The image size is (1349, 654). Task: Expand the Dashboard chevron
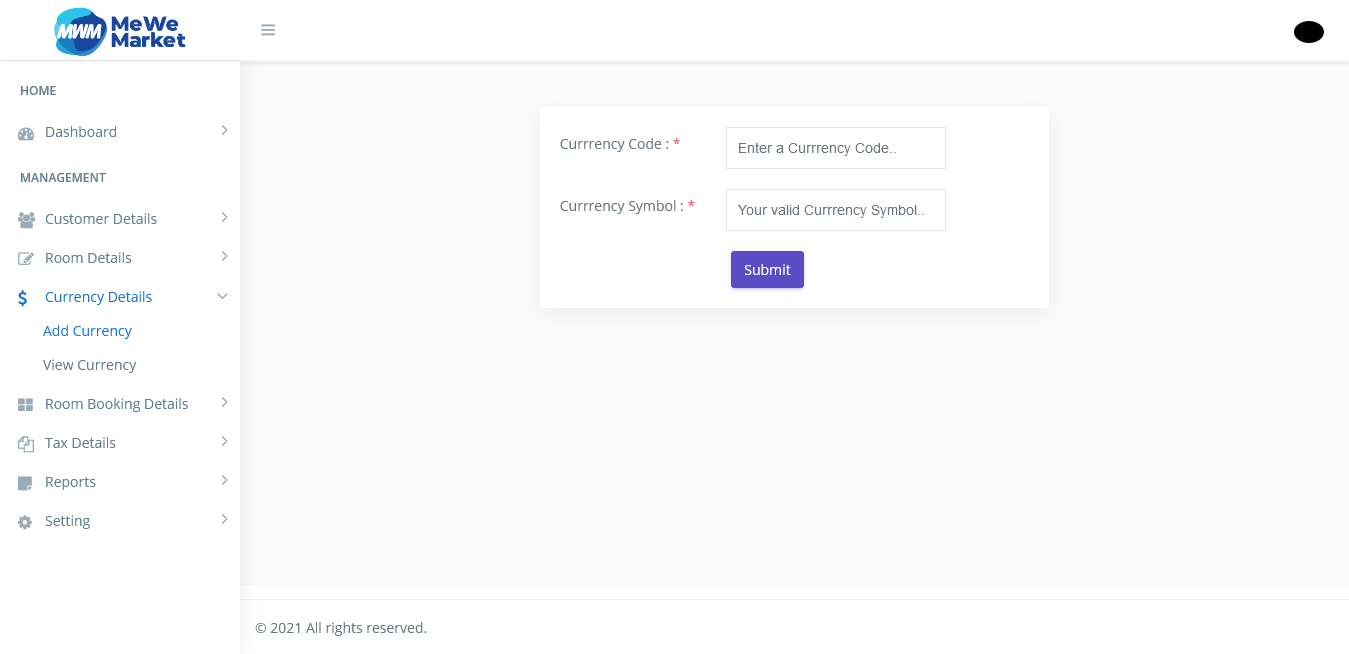[x=224, y=130]
